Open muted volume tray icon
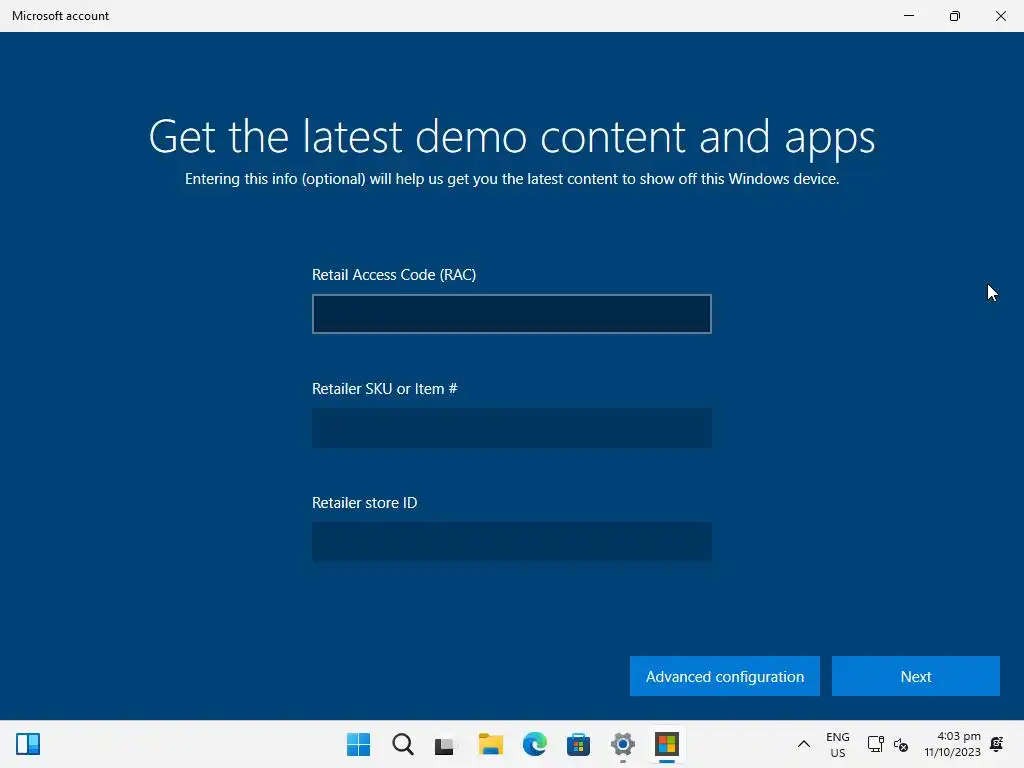This screenshot has width=1024, height=768. [x=901, y=744]
